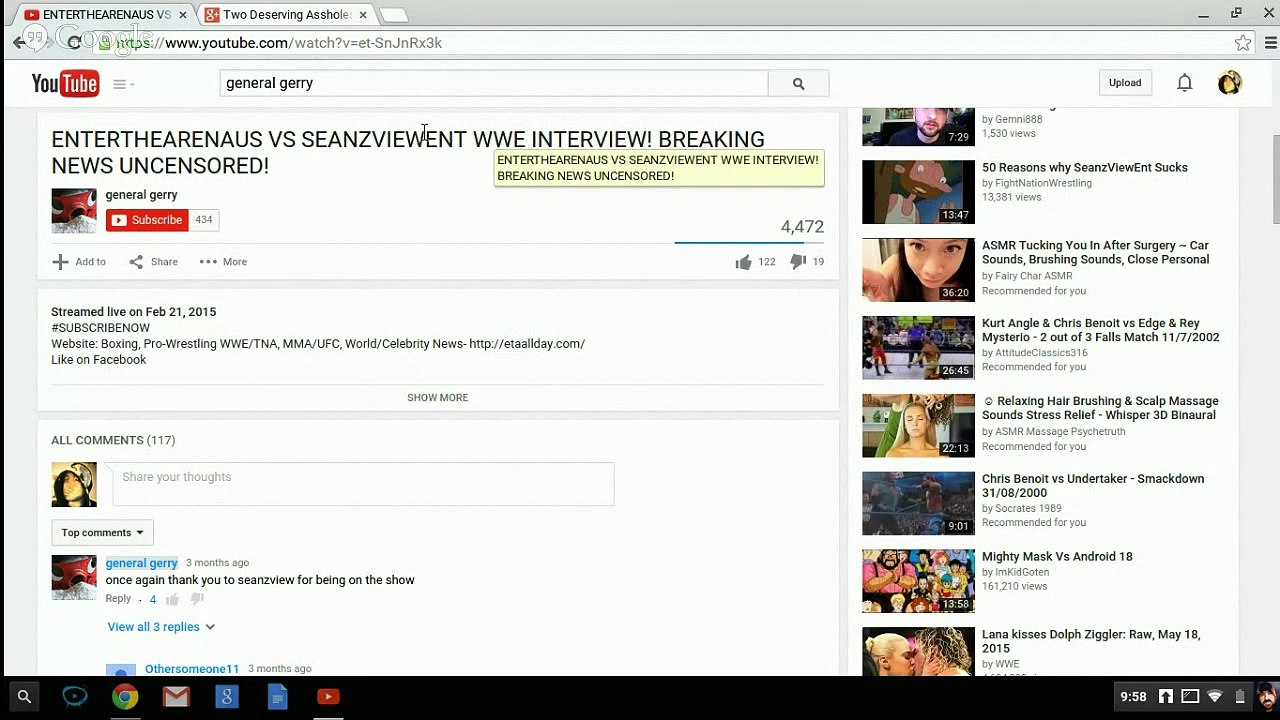The image size is (1280, 720).
Task: Click the Wi-Fi status icon in the tray
Action: click(1215, 697)
